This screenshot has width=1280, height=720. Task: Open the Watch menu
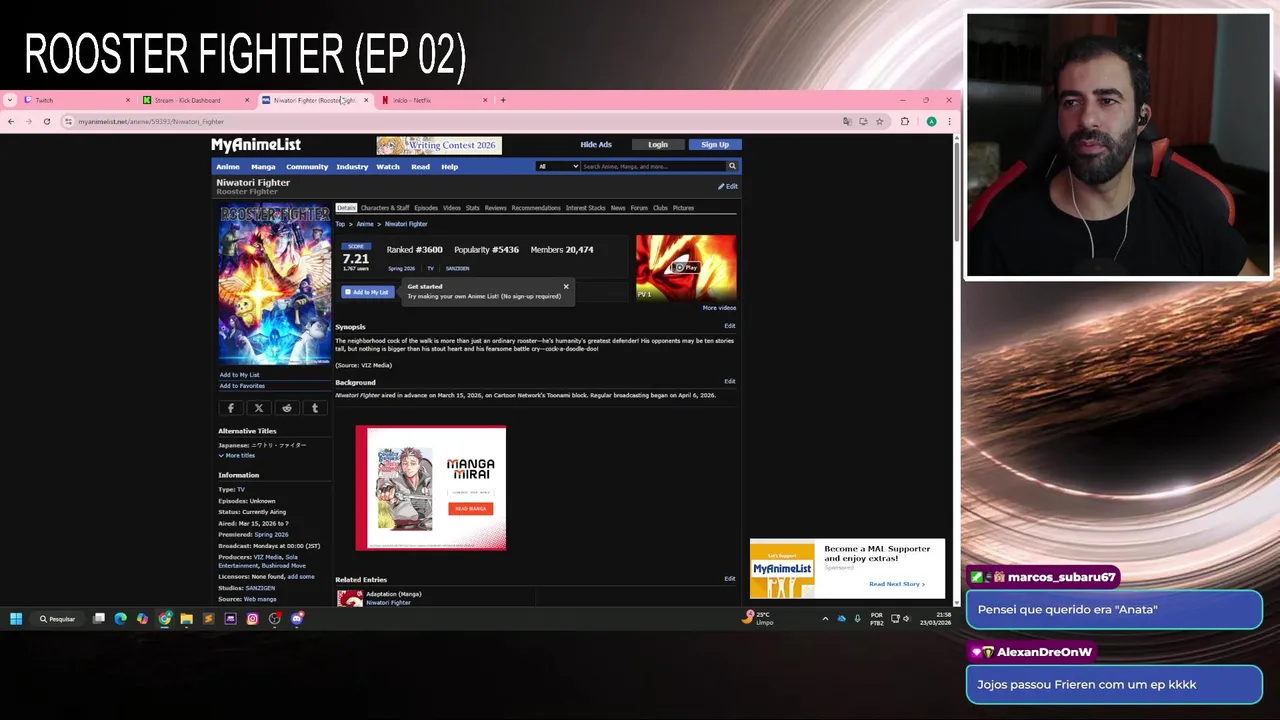click(388, 167)
